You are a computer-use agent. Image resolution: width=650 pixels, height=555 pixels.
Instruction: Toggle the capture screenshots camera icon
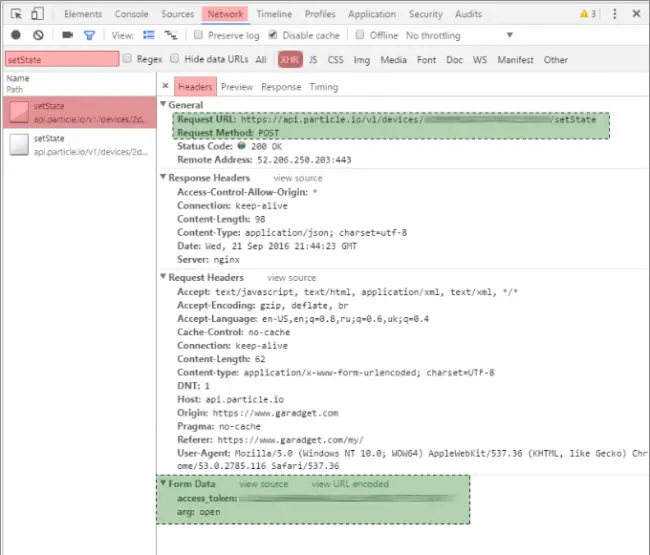[x=67, y=35]
